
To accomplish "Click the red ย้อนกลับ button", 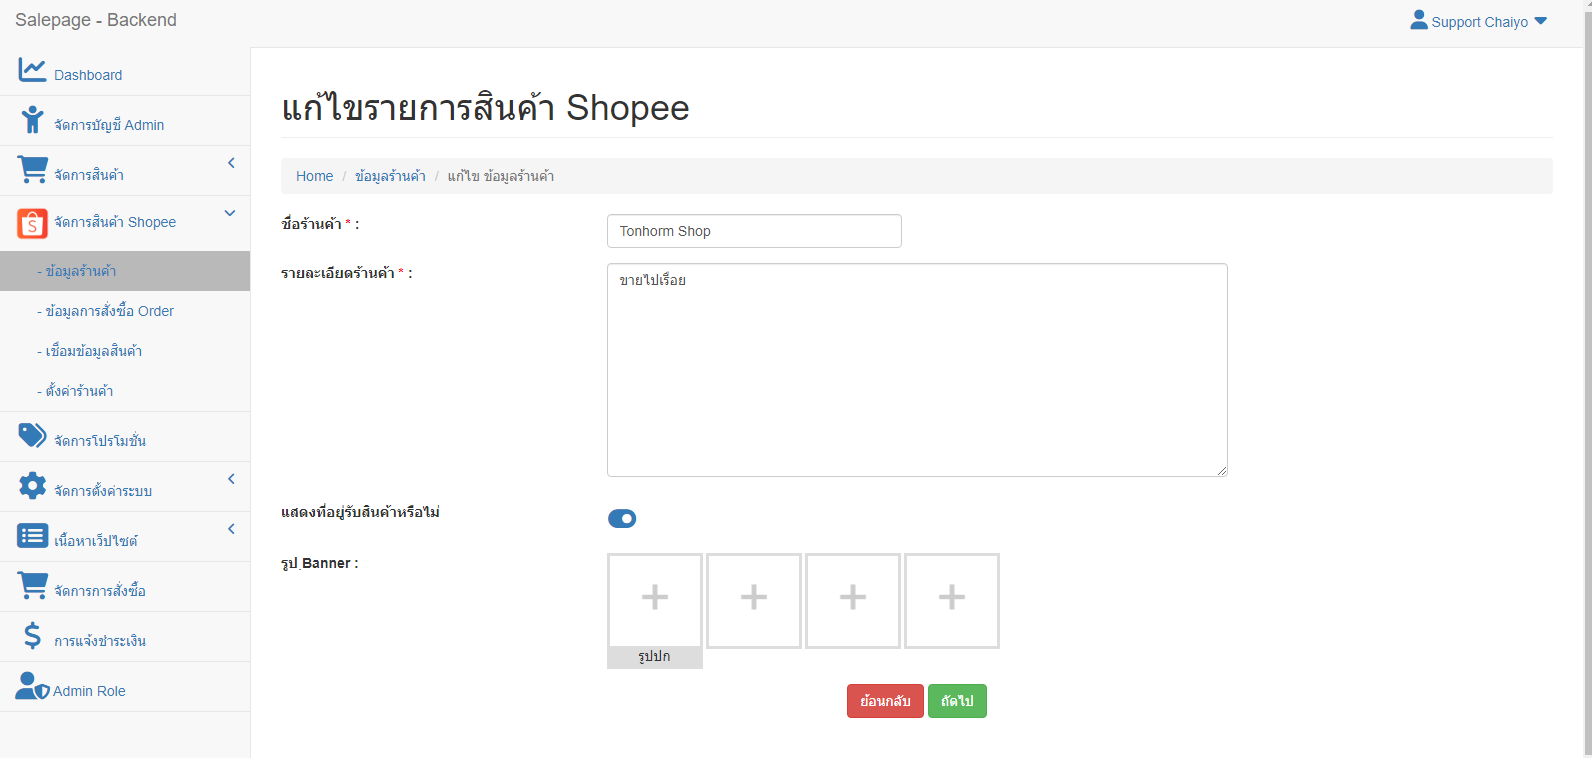I will pyautogui.click(x=885, y=701).
